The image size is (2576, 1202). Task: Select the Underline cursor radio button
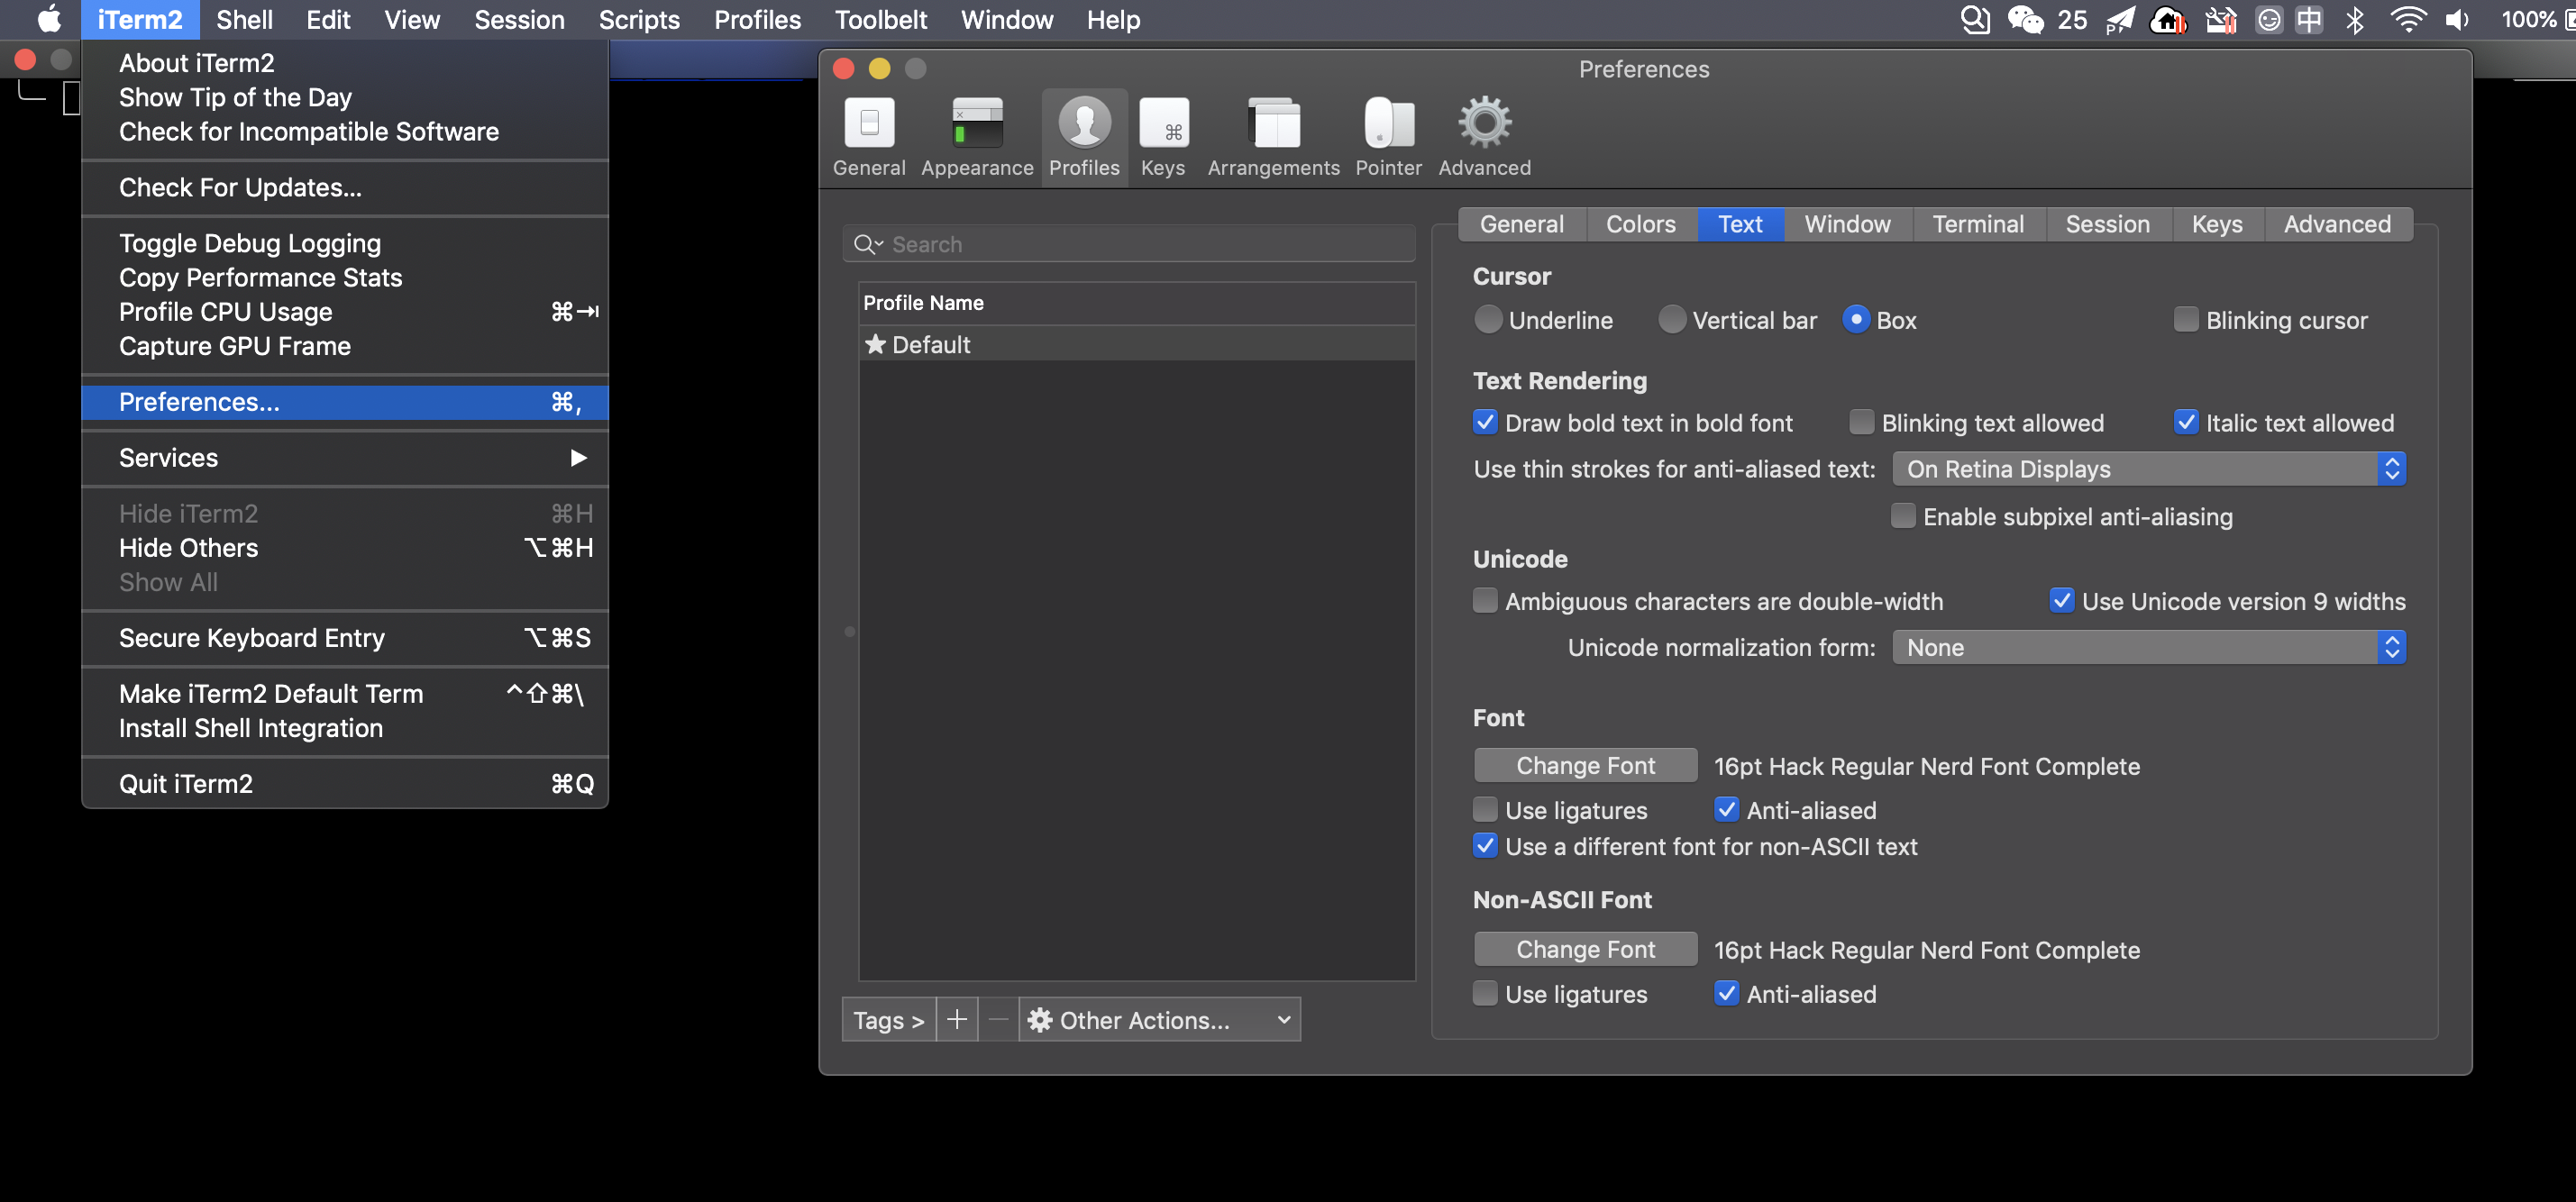(x=1488, y=320)
